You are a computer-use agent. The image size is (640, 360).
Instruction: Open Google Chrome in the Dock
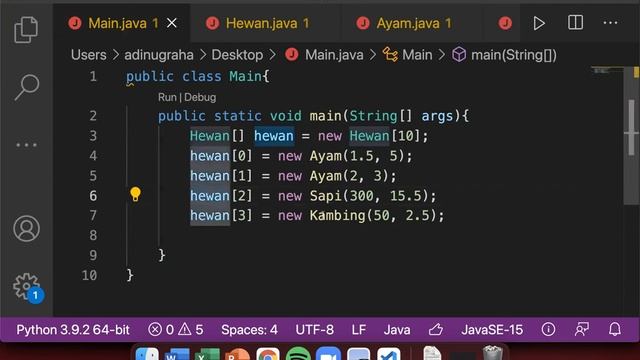point(268,354)
